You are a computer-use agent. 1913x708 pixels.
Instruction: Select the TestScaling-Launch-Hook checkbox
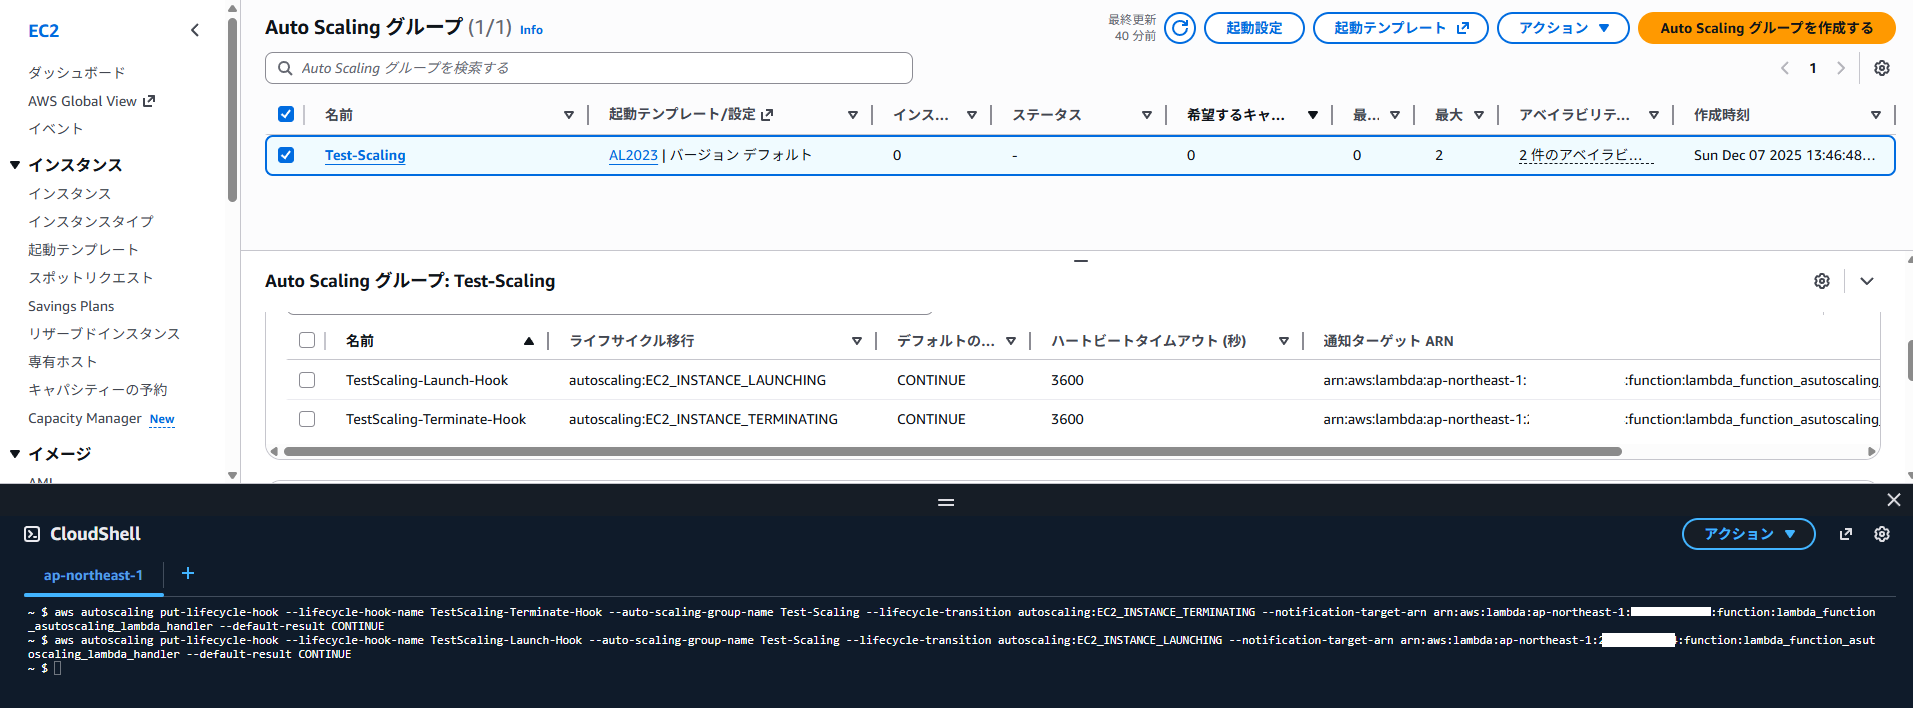[307, 380]
